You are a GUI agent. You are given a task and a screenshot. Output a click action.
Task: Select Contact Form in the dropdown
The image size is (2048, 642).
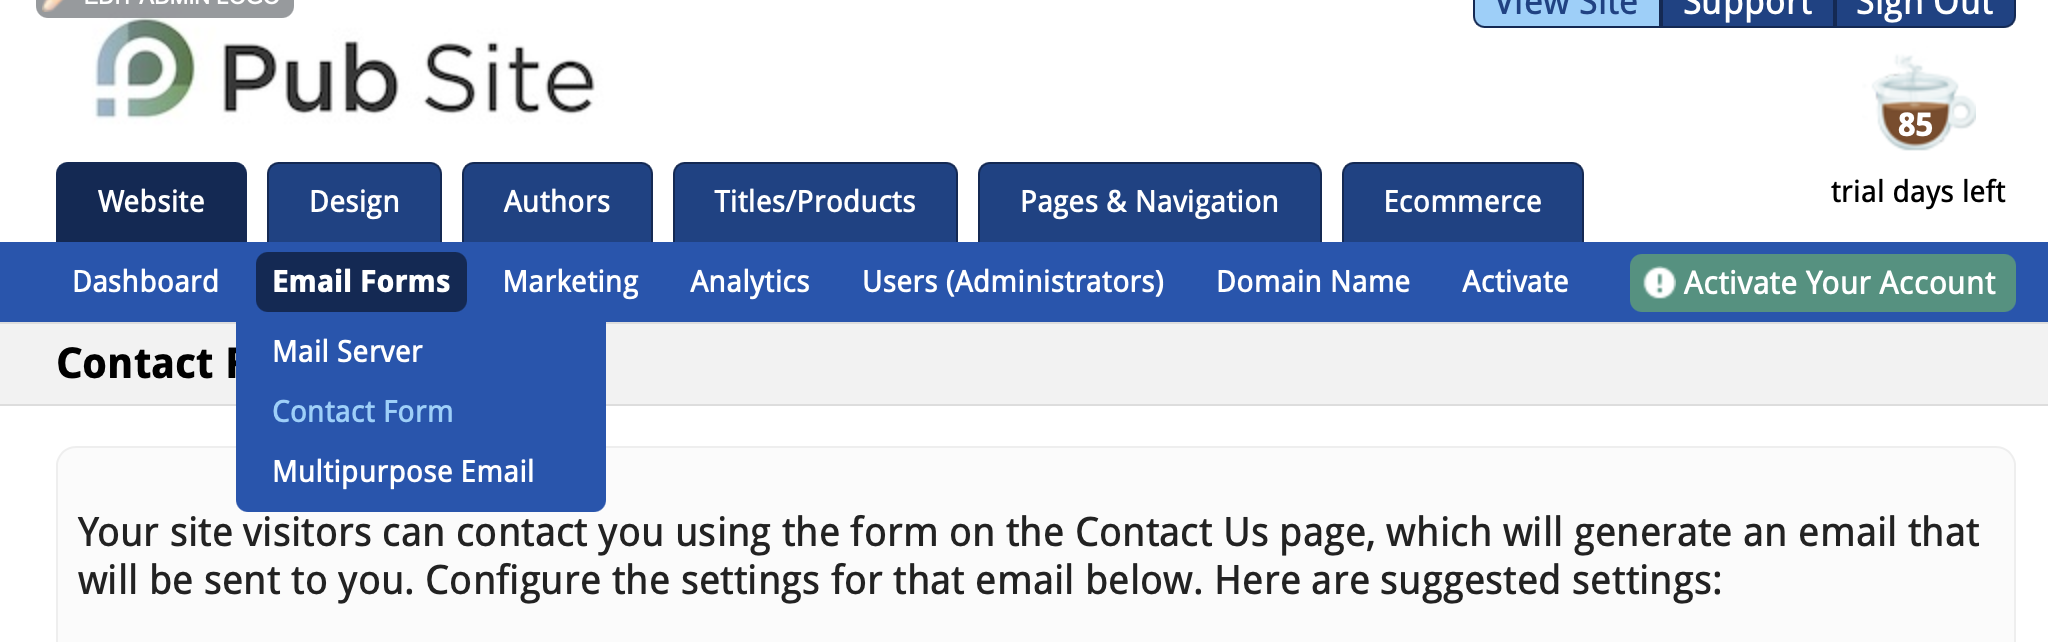362,411
